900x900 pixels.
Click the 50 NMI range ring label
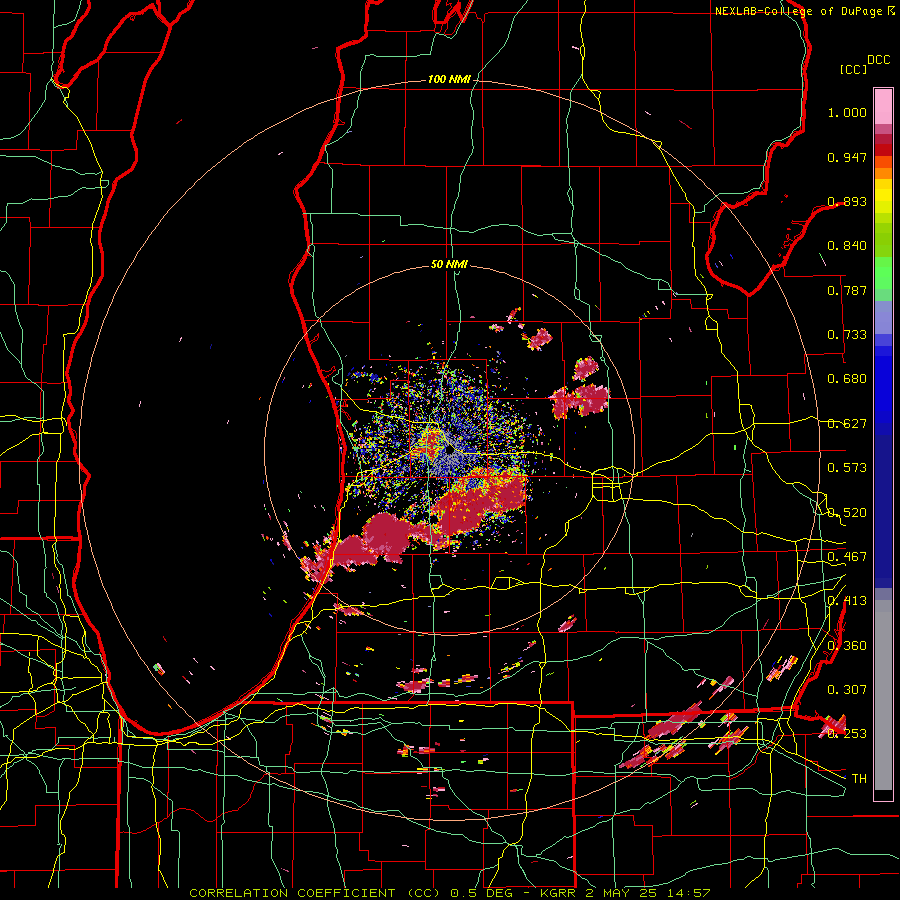pos(449,264)
